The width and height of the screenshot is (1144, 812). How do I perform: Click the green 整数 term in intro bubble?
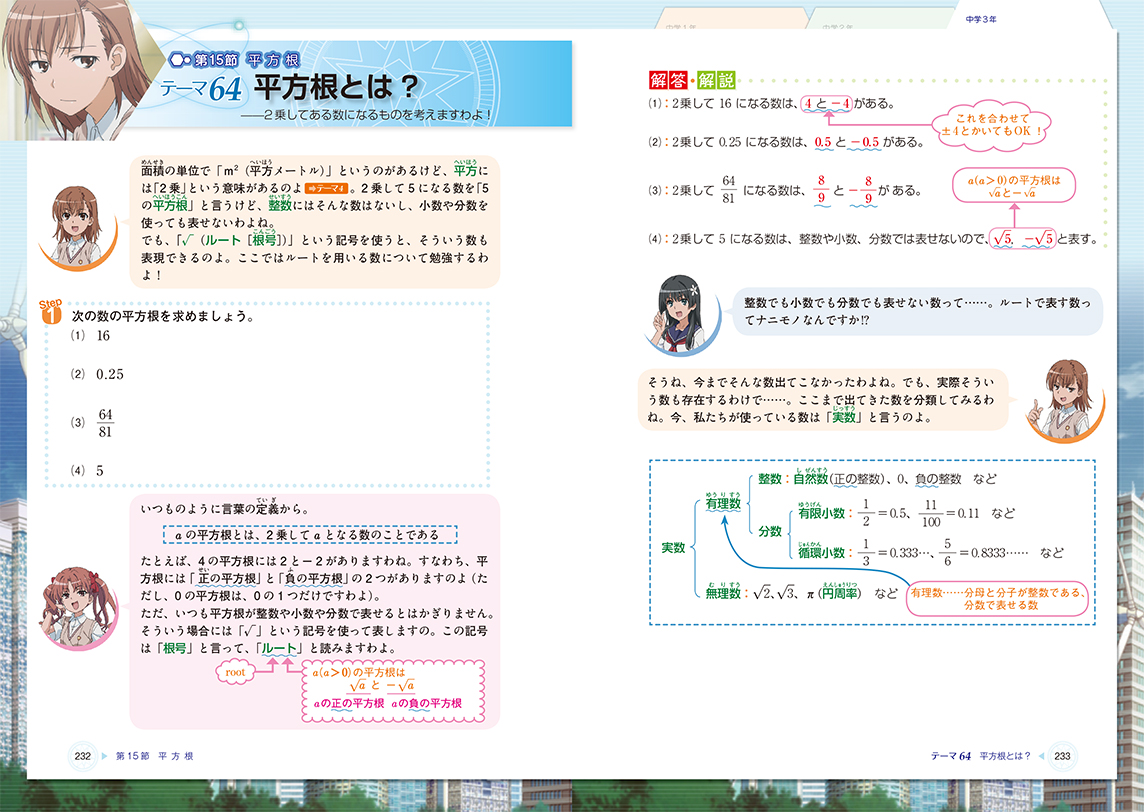[x=280, y=206]
